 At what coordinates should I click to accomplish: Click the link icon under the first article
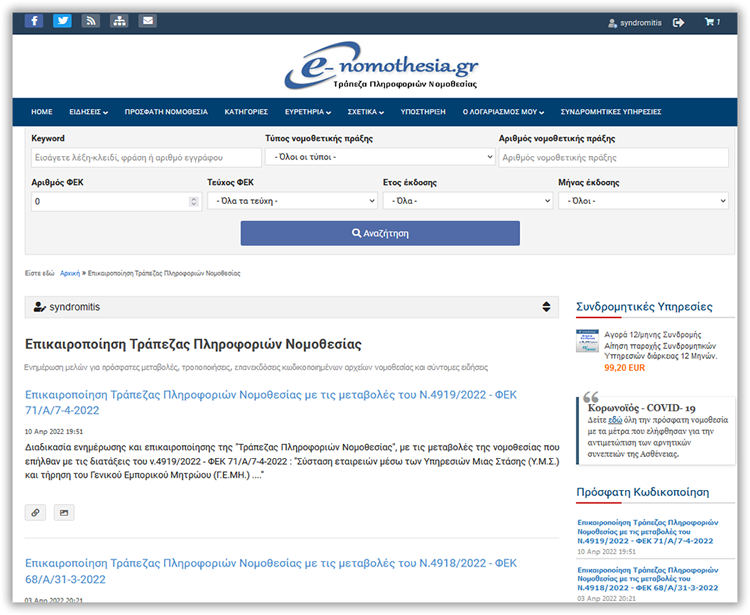coord(36,512)
